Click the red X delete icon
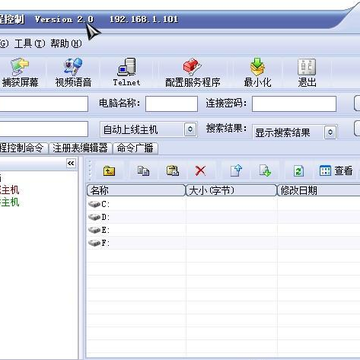 pyautogui.click(x=200, y=171)
